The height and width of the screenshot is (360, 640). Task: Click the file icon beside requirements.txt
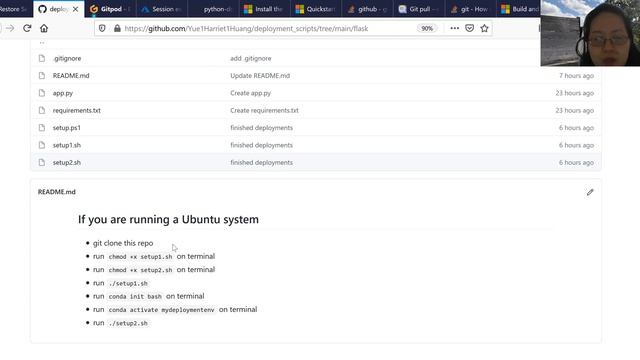(42, 110)
